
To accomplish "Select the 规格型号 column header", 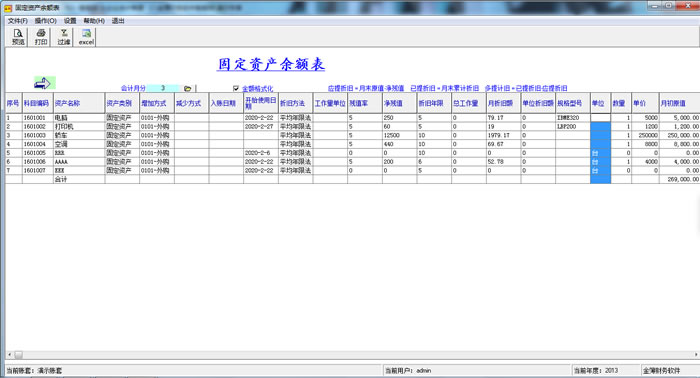I will 573,103.
